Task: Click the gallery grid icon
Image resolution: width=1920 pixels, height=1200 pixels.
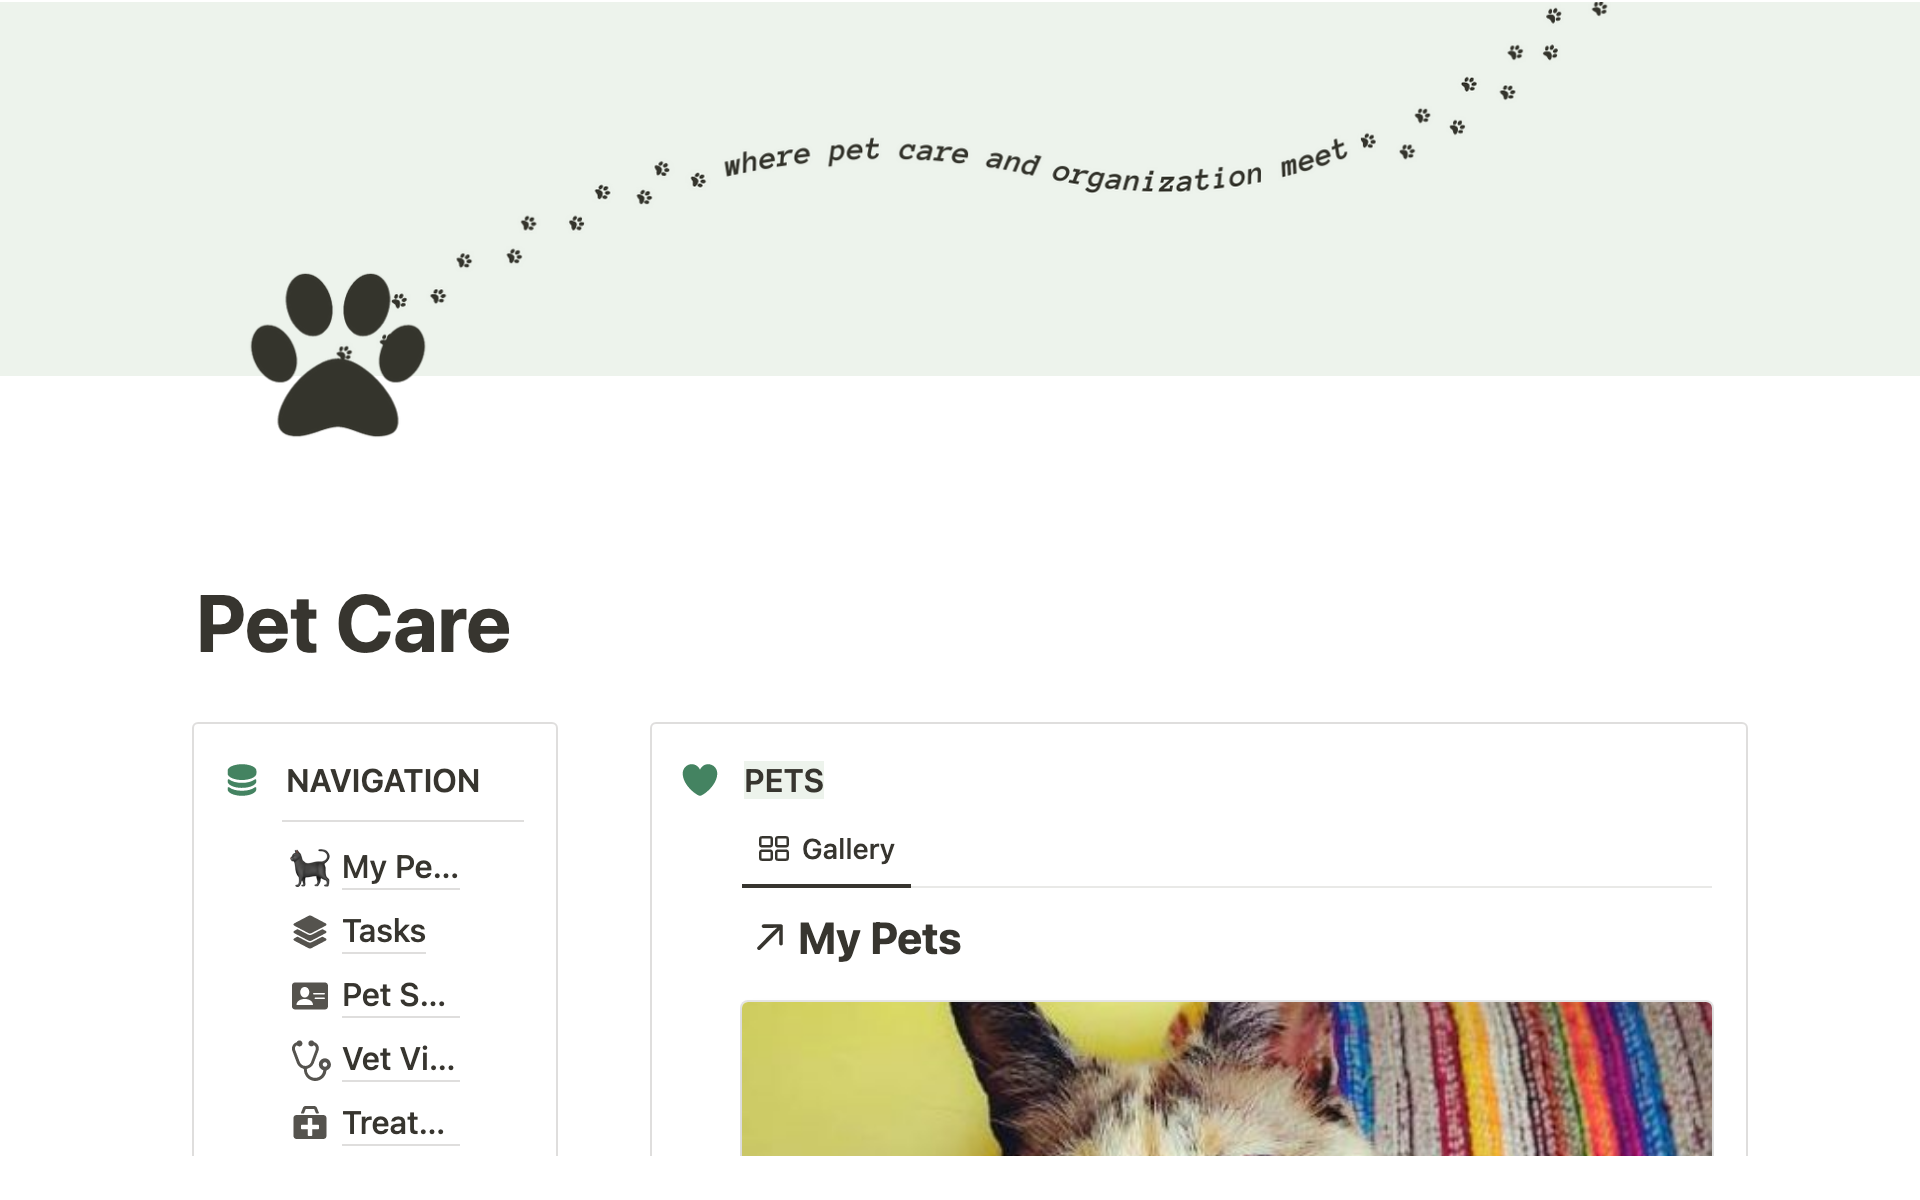Action: click(x=774, y=849)
